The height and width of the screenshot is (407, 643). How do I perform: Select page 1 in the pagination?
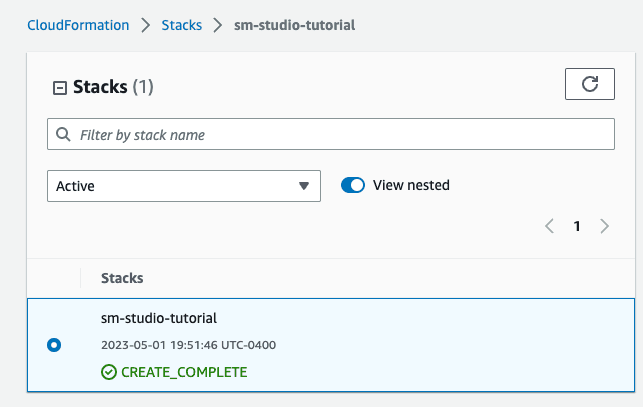[577, 226]
